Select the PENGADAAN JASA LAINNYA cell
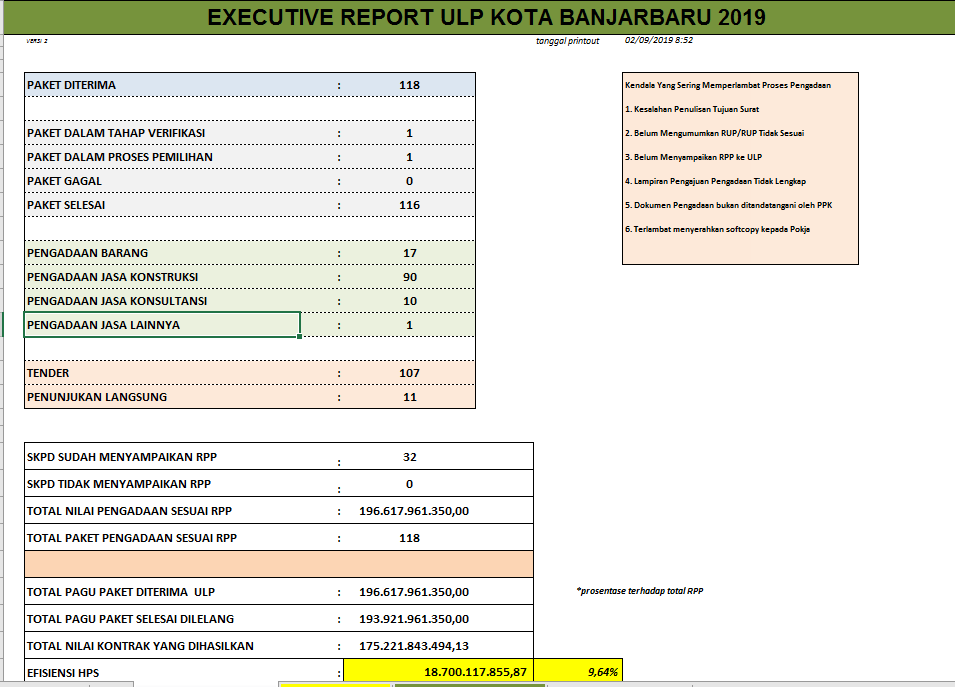 tap(162, 325)
